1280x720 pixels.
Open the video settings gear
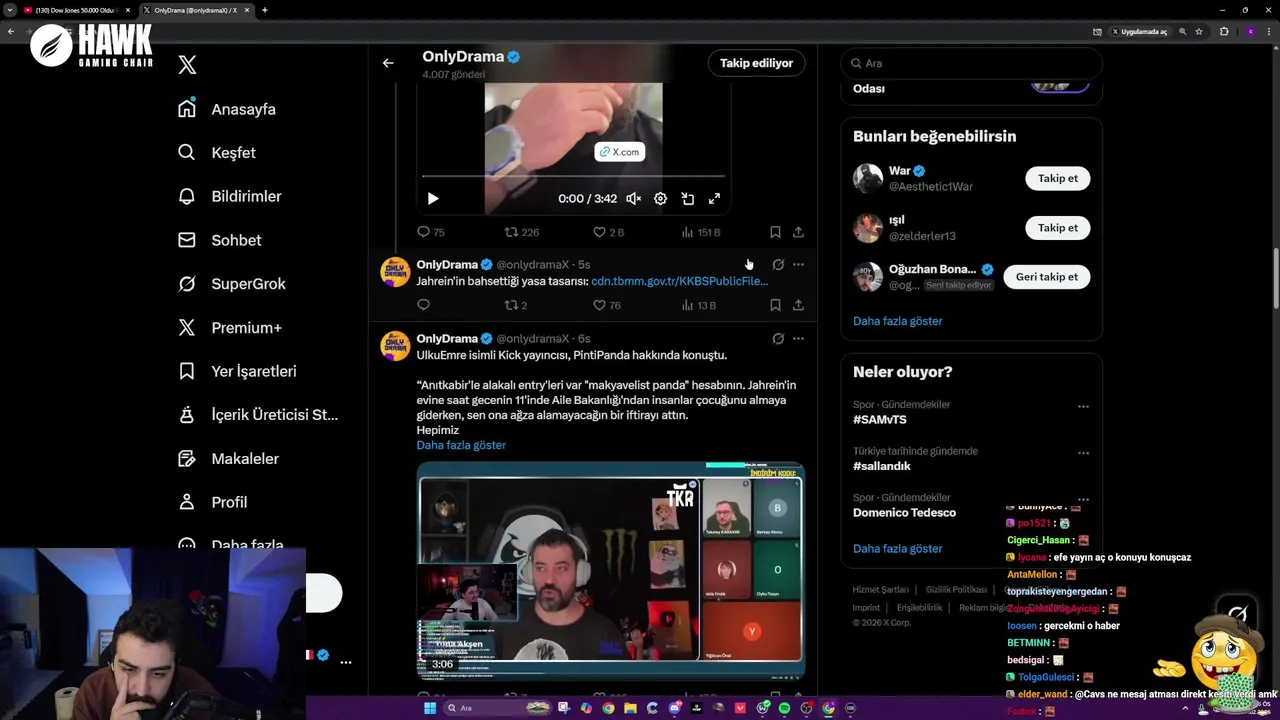pos(660,199)
